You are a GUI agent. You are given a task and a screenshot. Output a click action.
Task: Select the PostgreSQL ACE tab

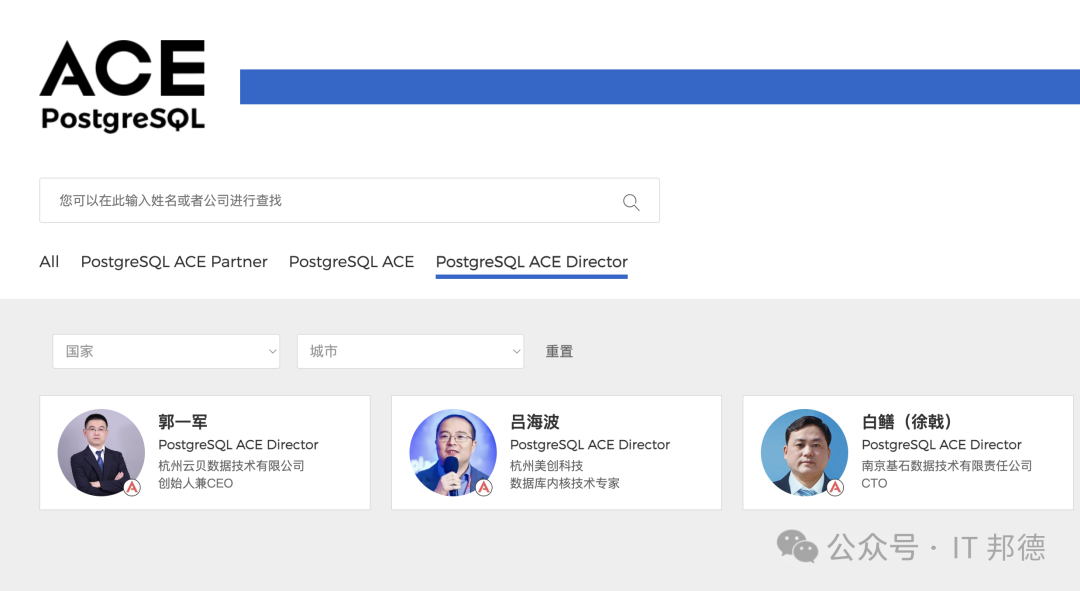[x=351, y=262]
